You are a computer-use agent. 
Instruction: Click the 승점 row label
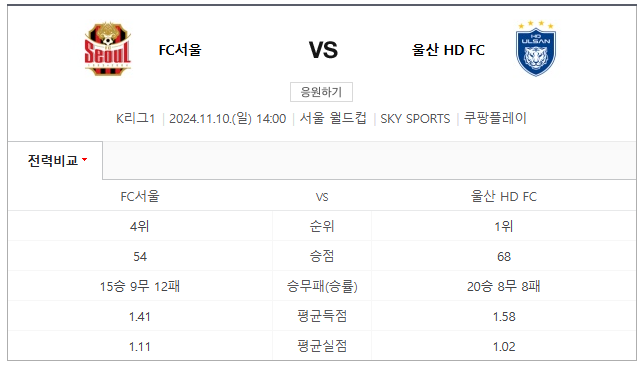[x=322, y=256]
